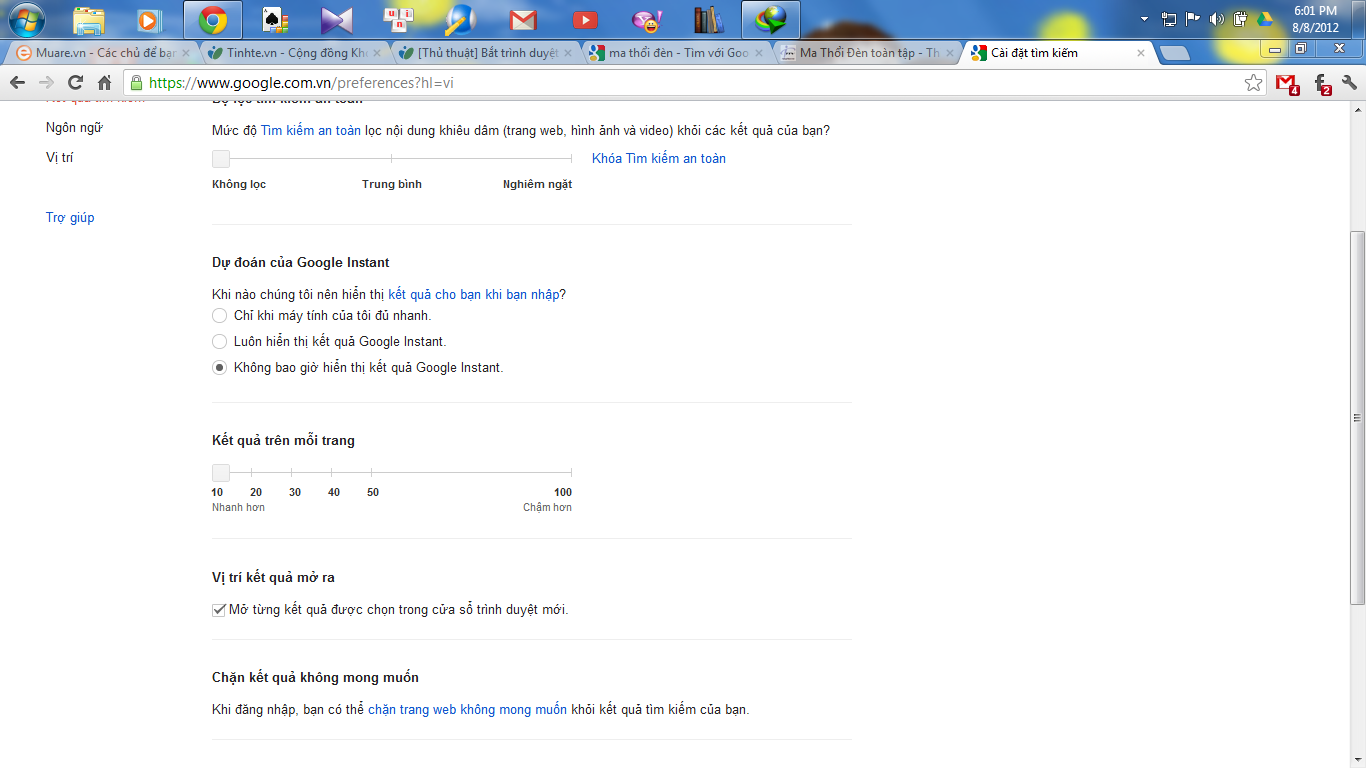The height and width of the screenshot is (768, 1366).
Task: Open 'Vị trí' in the sidebar
Action: coord(60,157)
